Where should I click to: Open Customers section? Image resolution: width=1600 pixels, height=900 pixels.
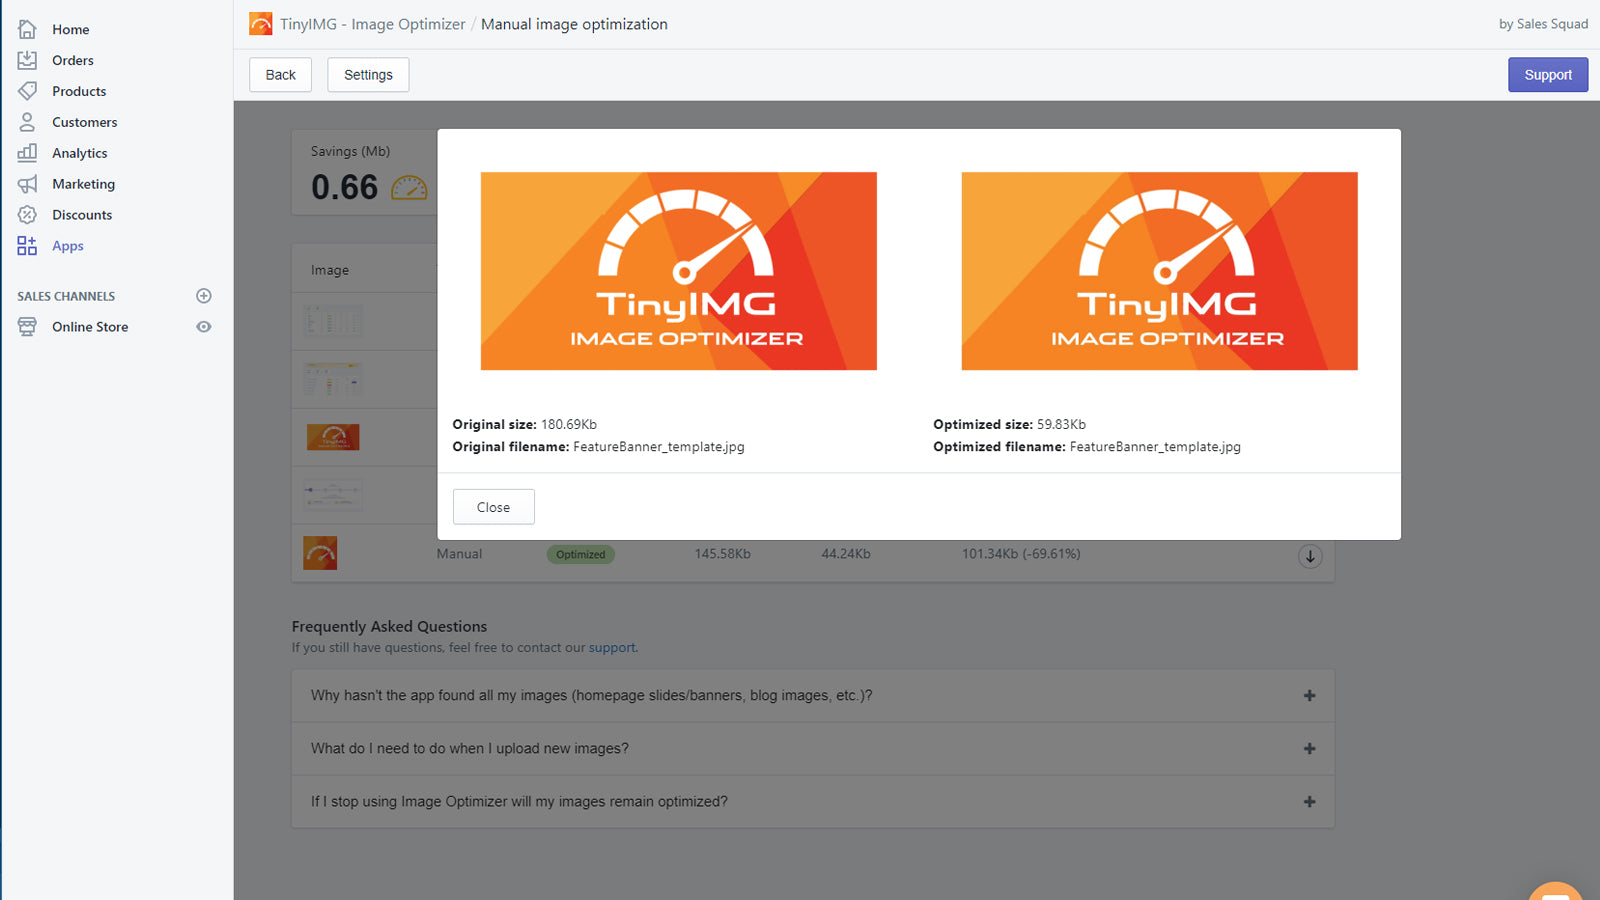[x=85, y=123]
